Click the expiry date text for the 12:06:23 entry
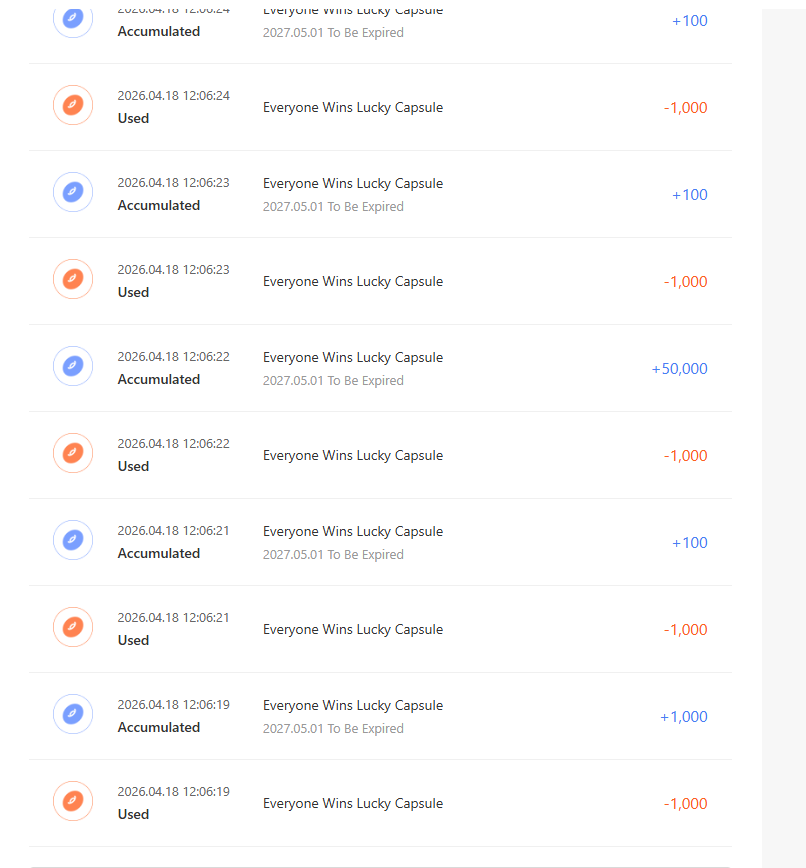This screenshot has width=806, height=868. 333,207
